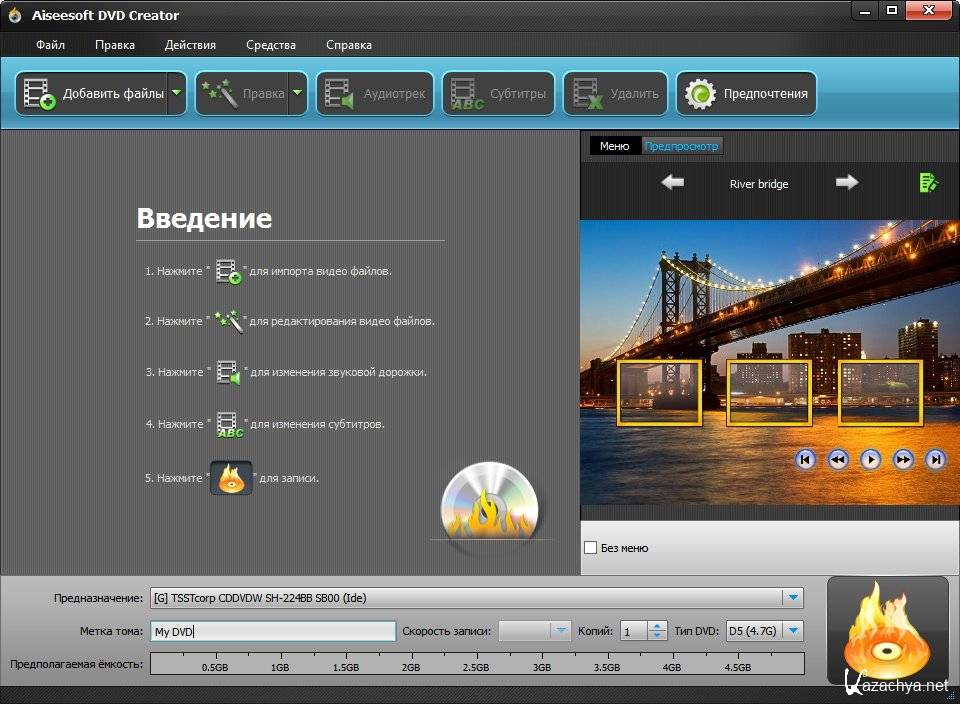Viewport: 960px width, 704px height.
Task: Go to previous menu template arrow
Action: pos(673,182)
